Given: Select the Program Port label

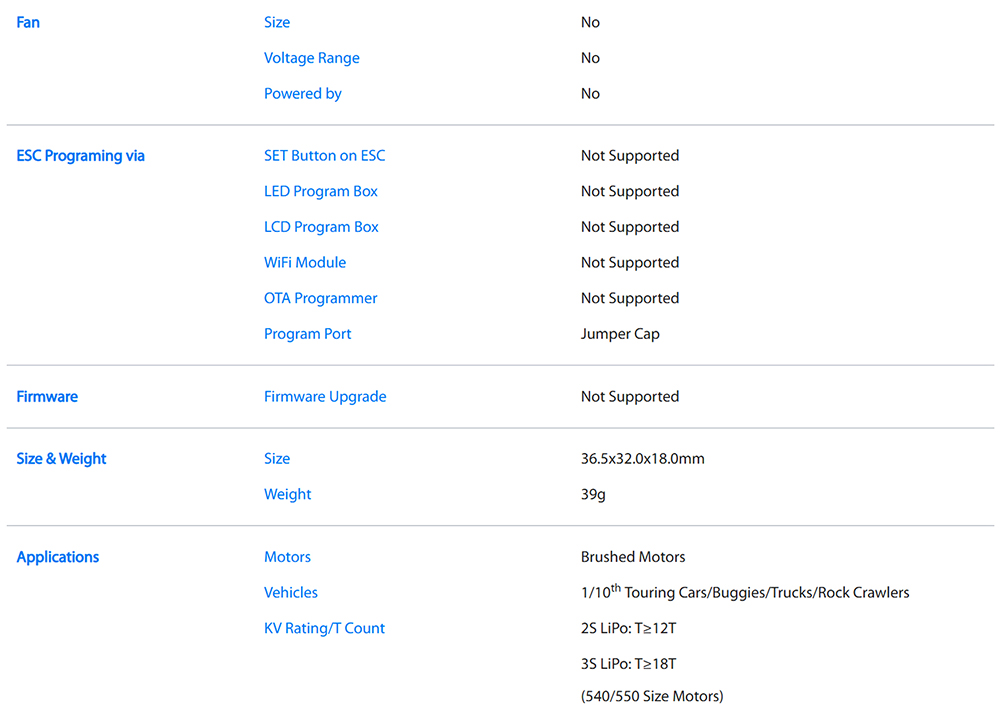Looking at the screenshot, I should pyautogui.click(x=307, y=334).
